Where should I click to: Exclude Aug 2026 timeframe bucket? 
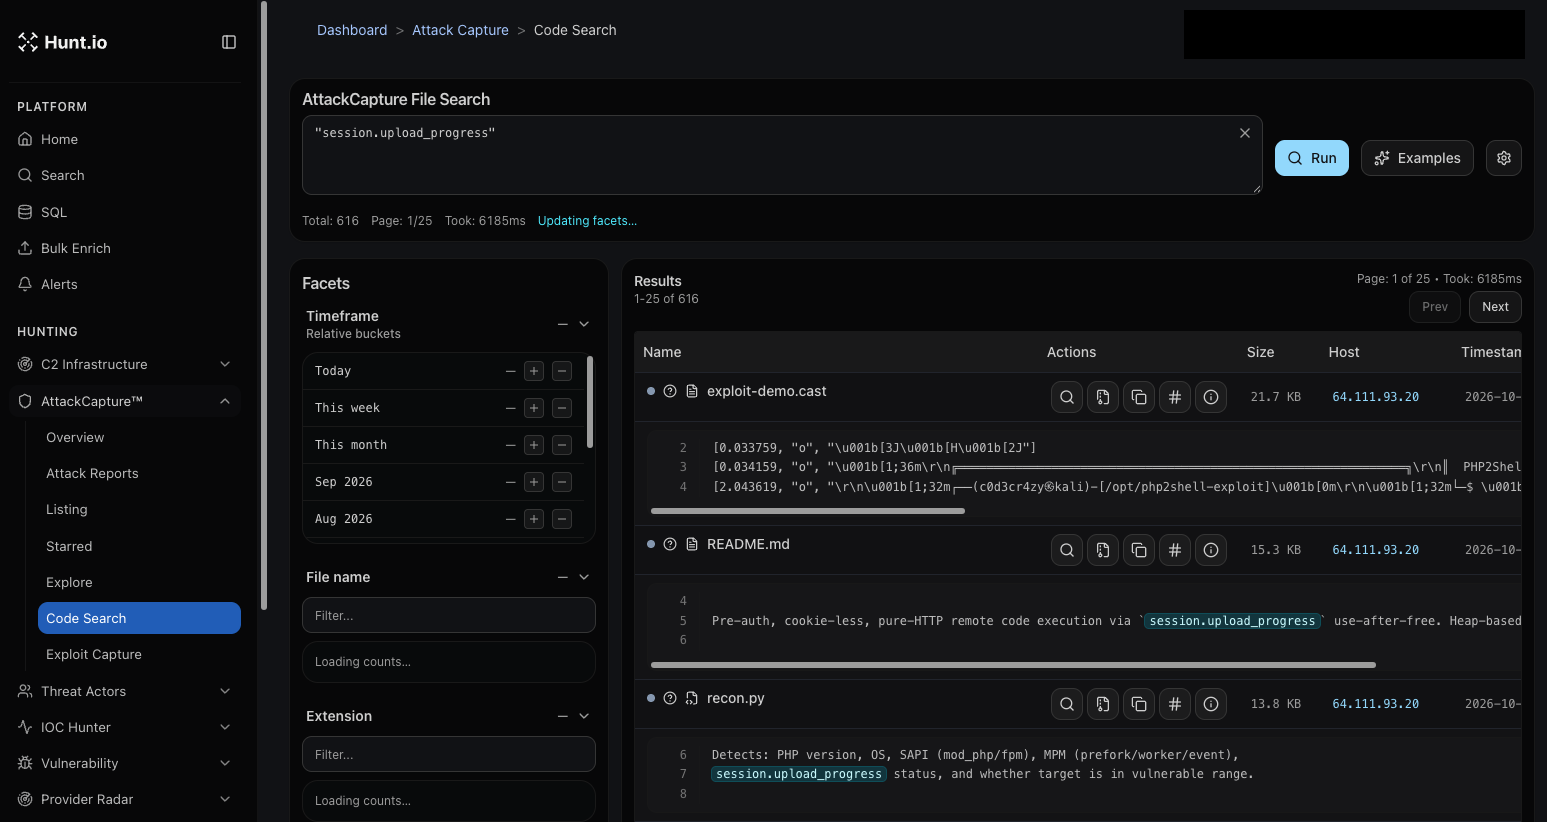pos(562,519)
